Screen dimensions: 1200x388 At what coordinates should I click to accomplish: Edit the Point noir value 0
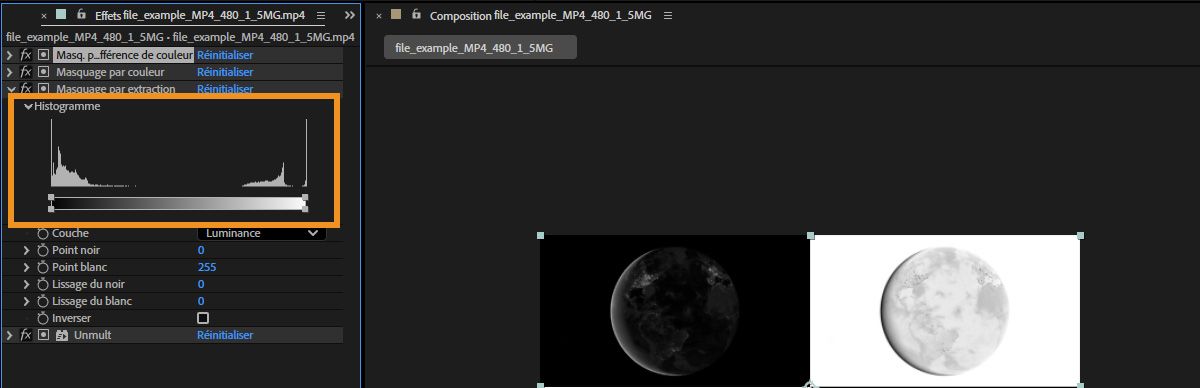201,250
